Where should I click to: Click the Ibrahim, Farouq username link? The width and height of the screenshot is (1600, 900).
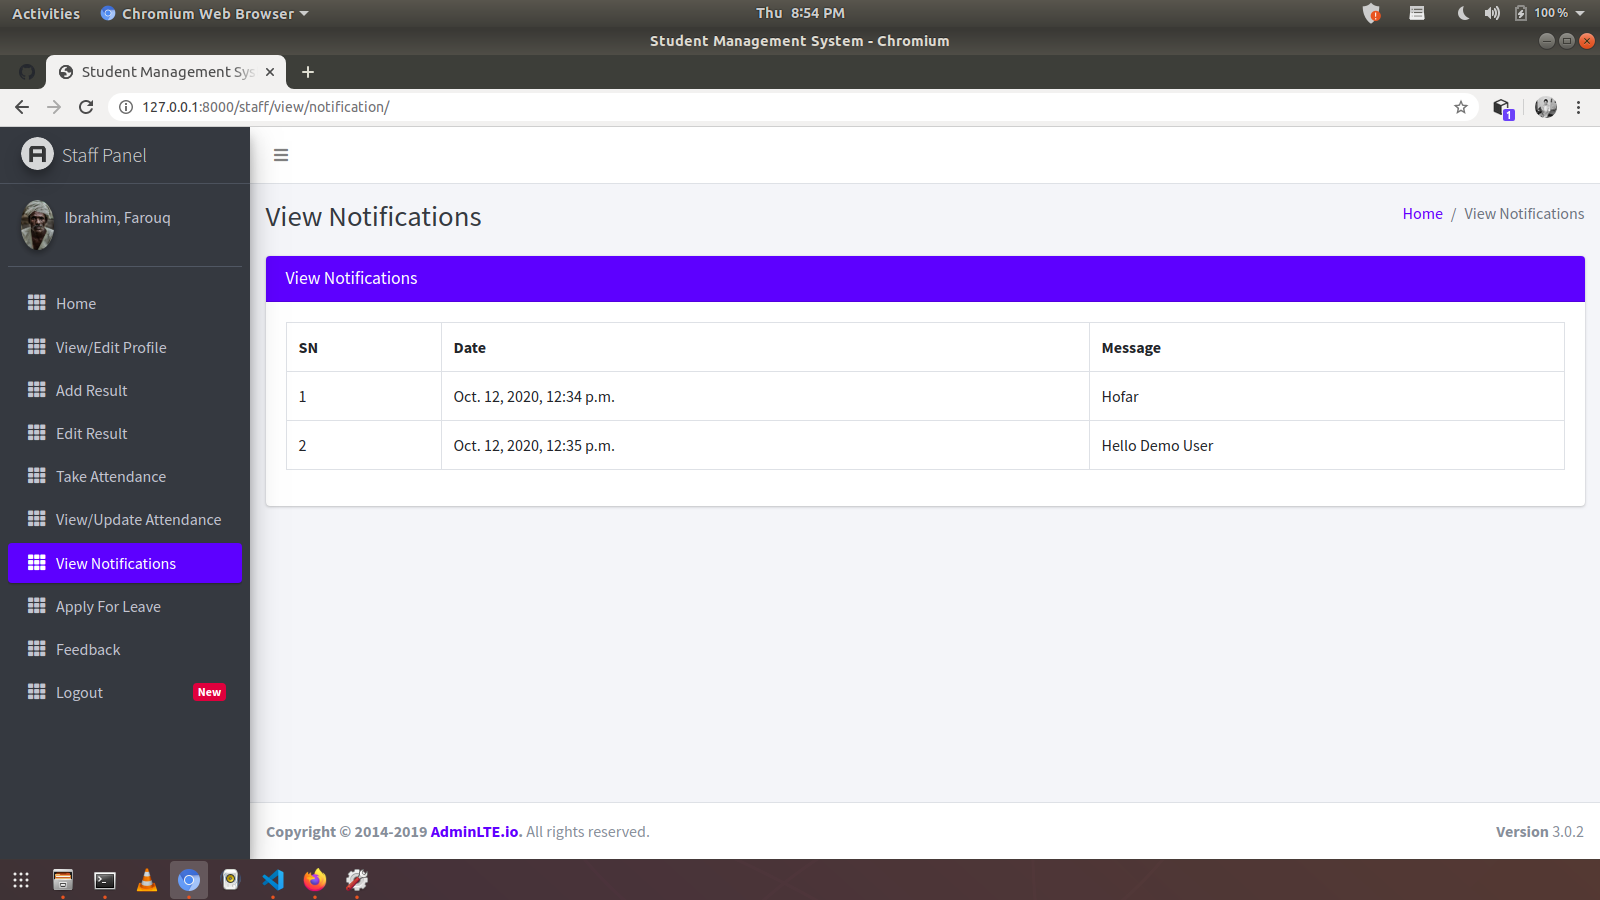118,218
